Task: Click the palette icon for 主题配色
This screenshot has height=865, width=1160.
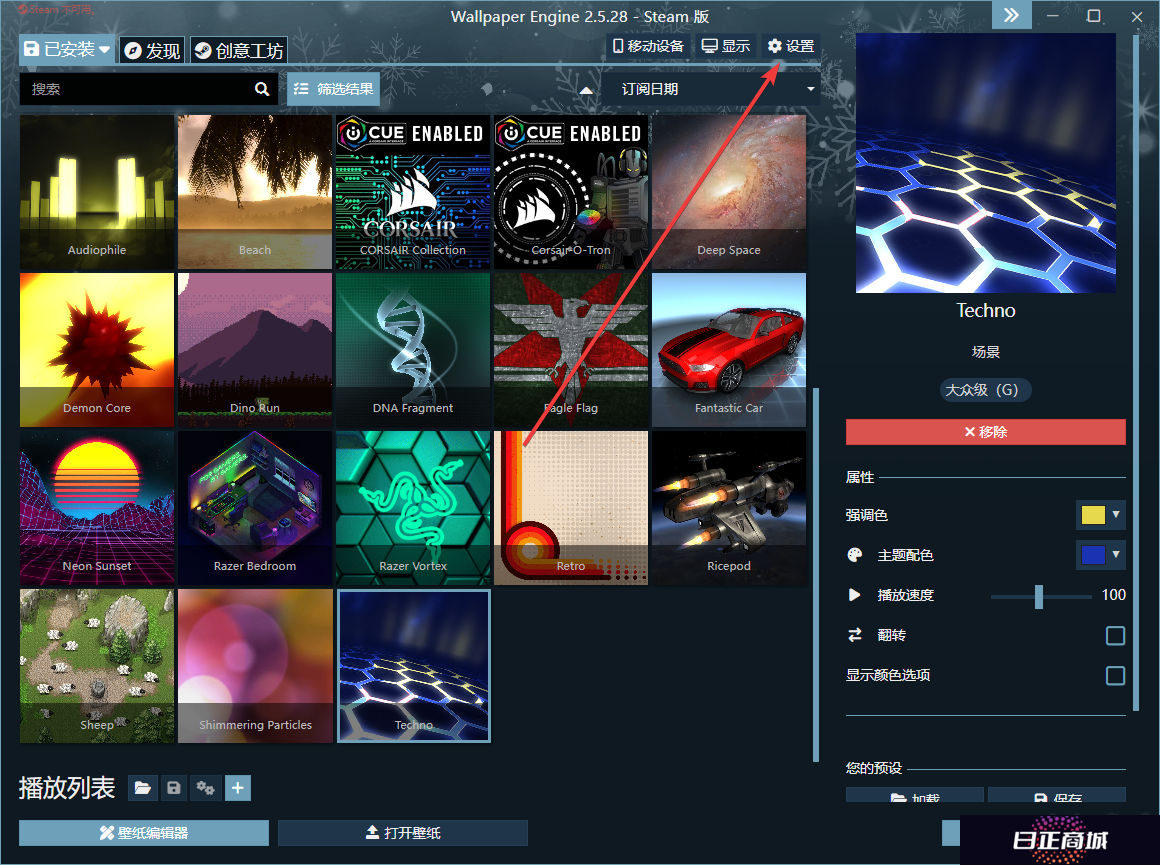Action: (x=854, y=555)
